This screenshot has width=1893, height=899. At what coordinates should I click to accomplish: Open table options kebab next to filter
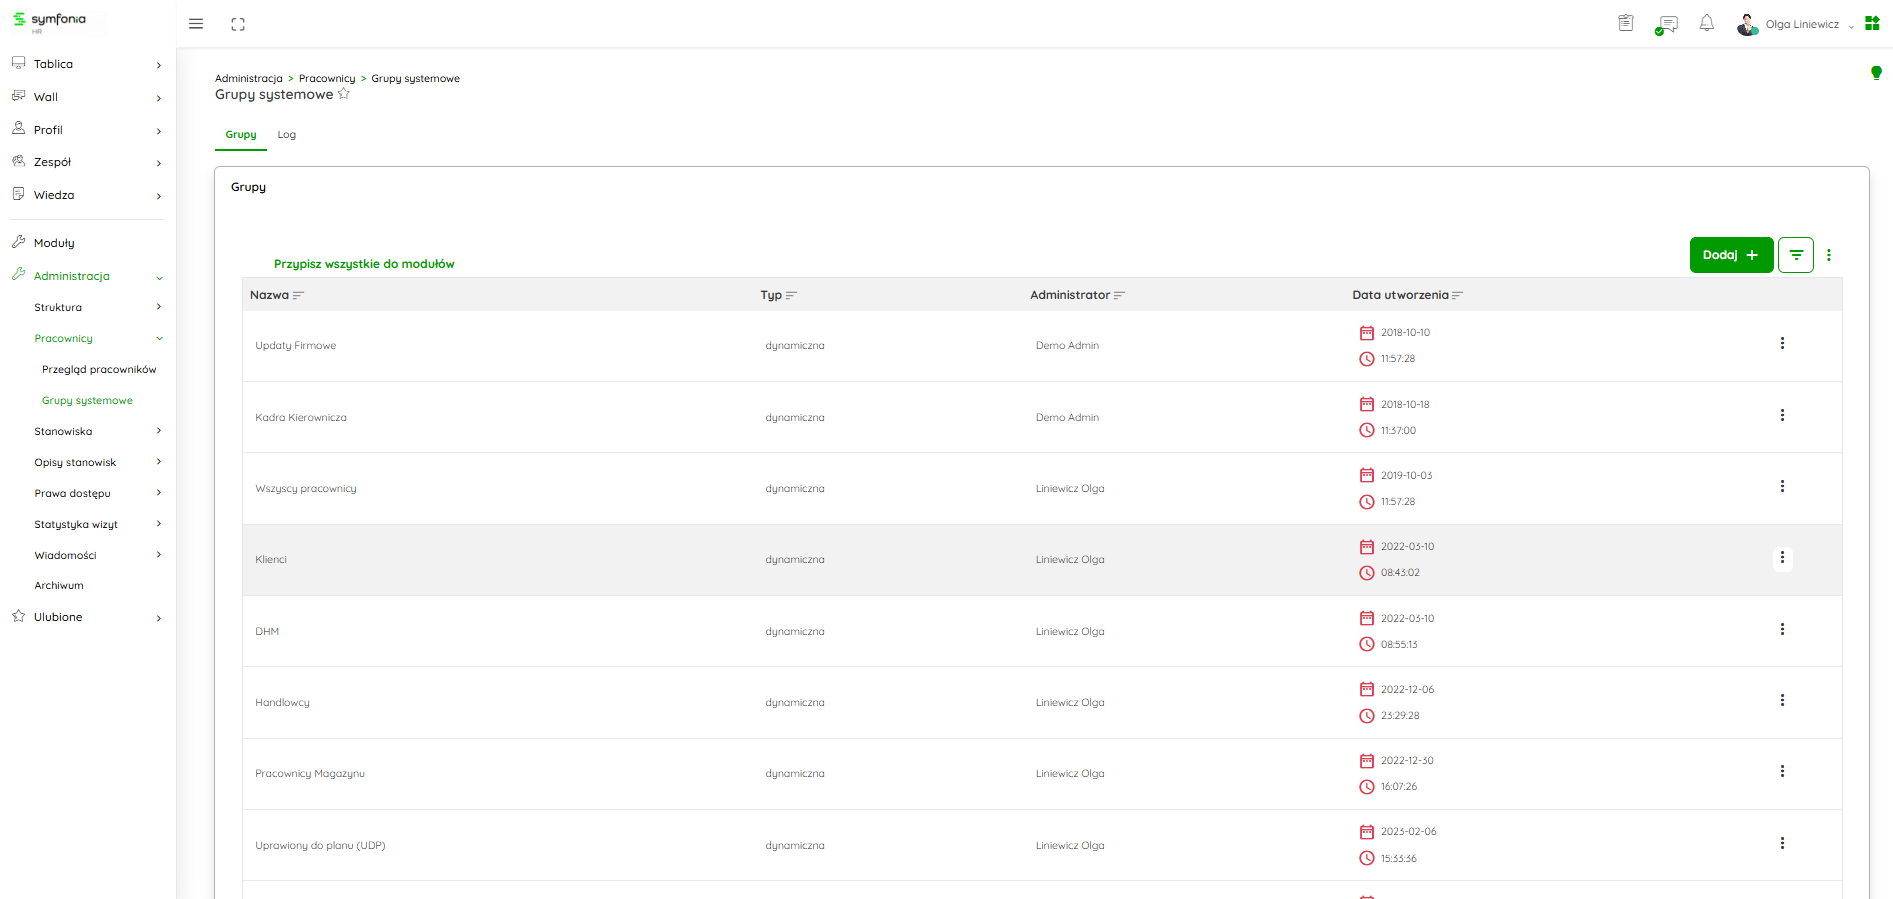tap(1829, 255)
